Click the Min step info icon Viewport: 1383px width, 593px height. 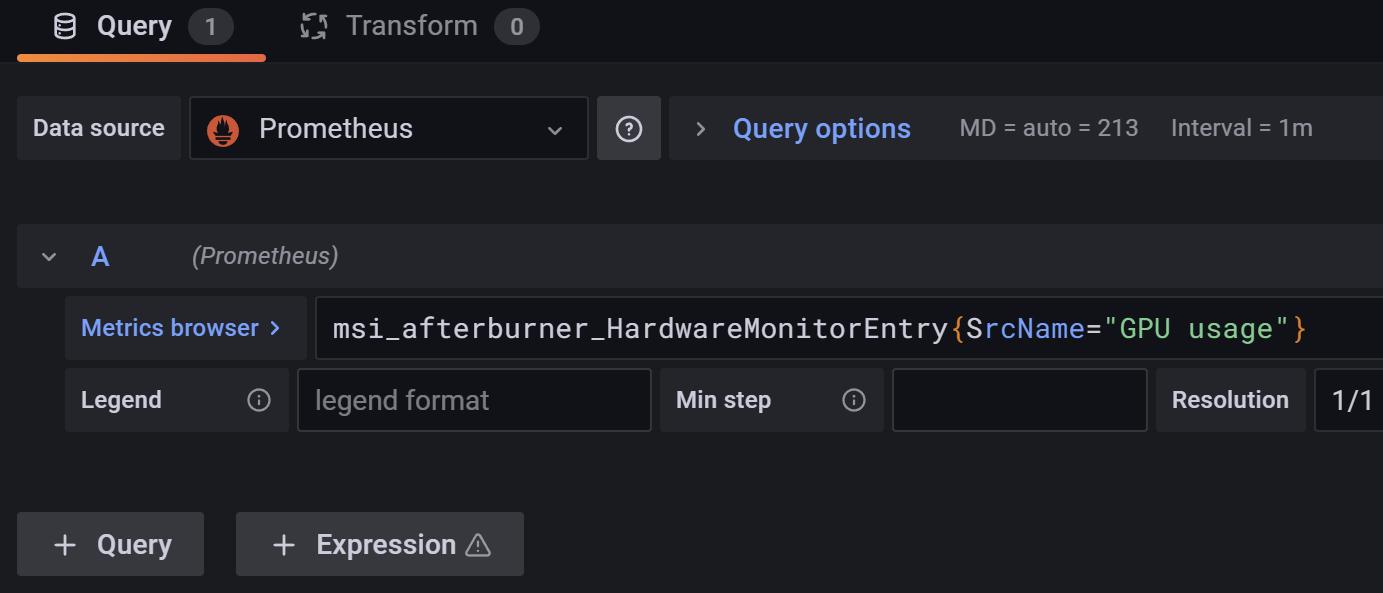854,400
